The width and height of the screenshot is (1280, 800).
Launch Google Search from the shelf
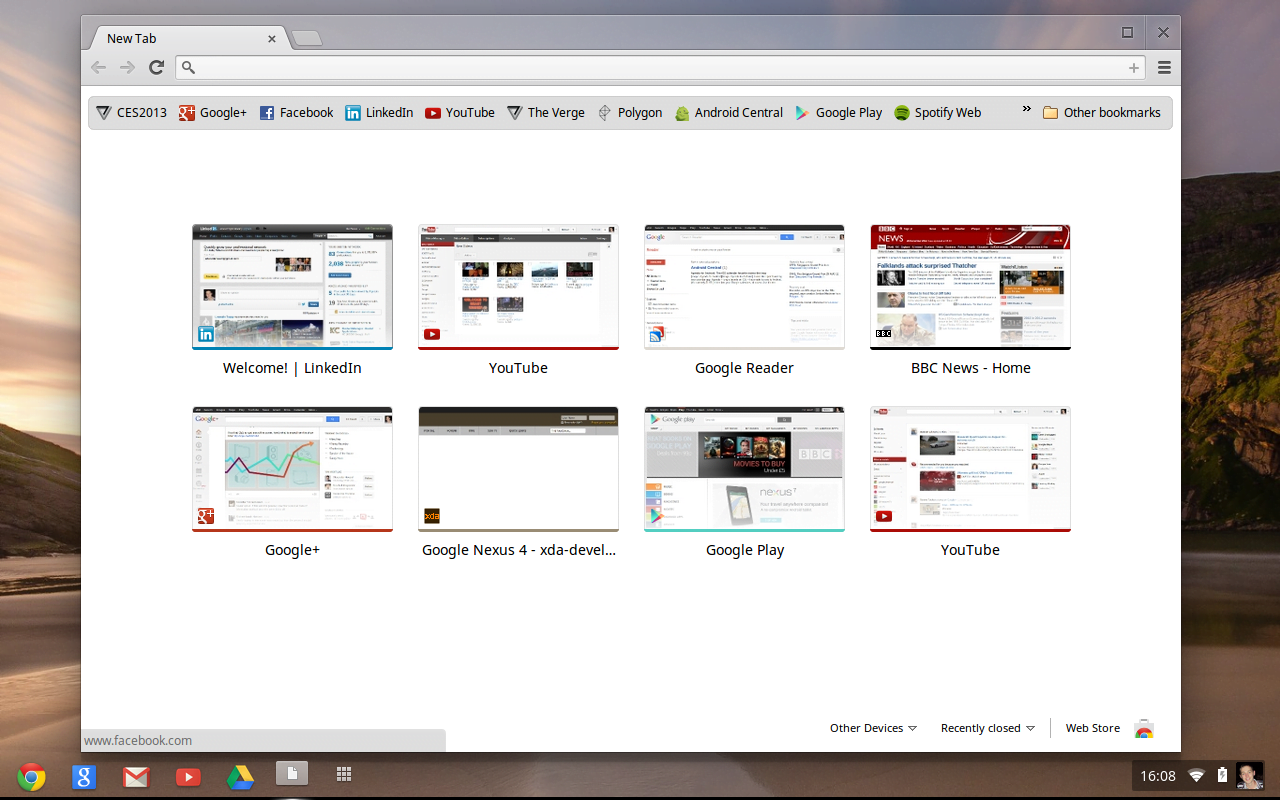click(84, 776)
